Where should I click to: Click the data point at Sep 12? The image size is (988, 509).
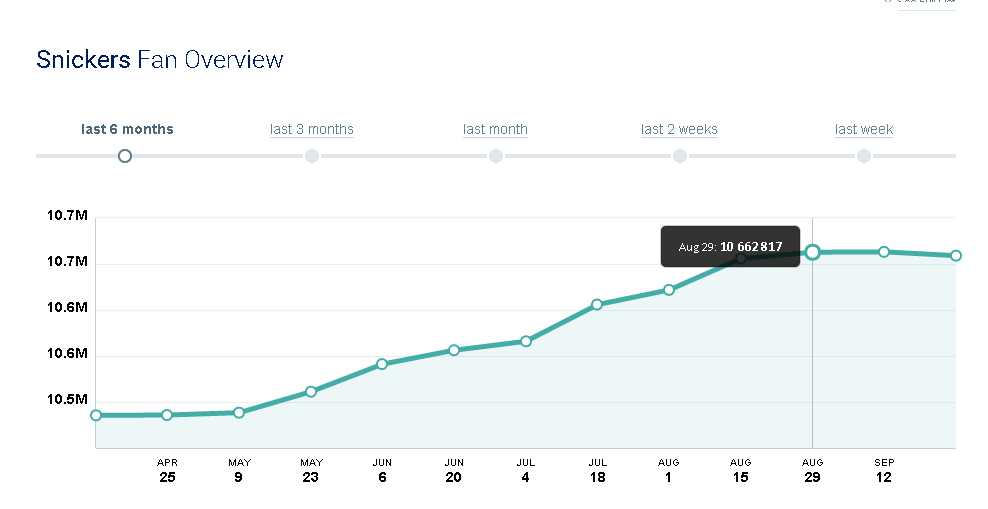(x=884, y=252)
